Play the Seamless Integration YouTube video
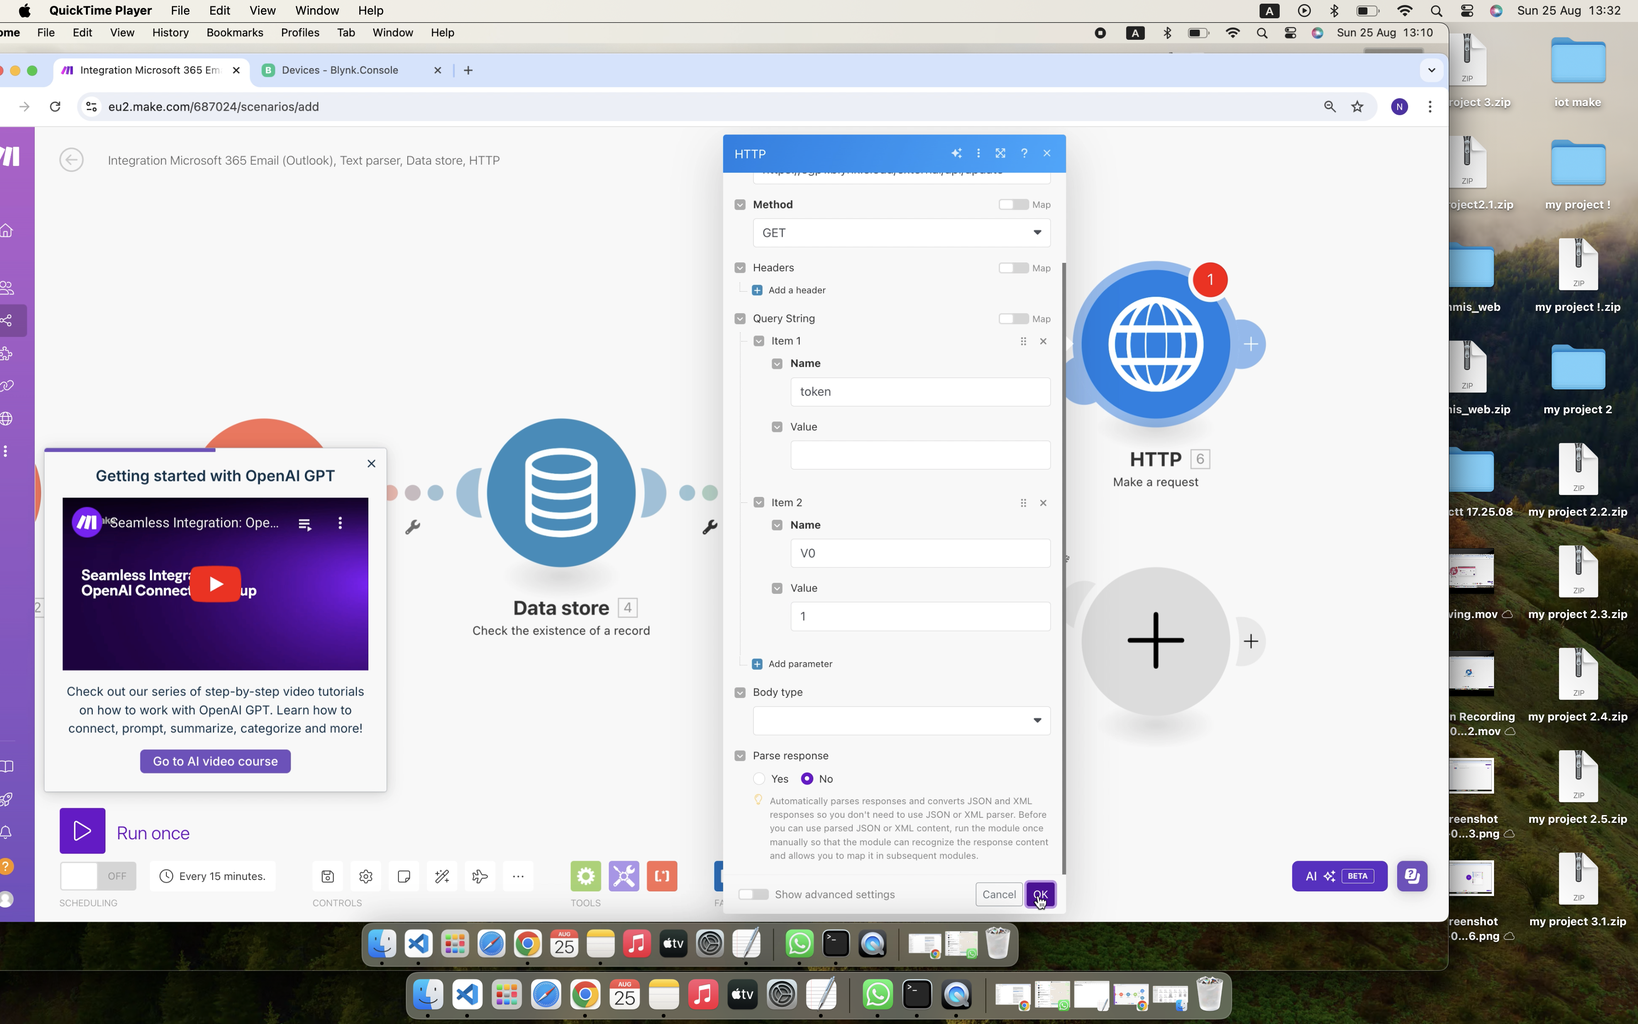Screen dimensions: 1638x1024 tap(215, 584)
